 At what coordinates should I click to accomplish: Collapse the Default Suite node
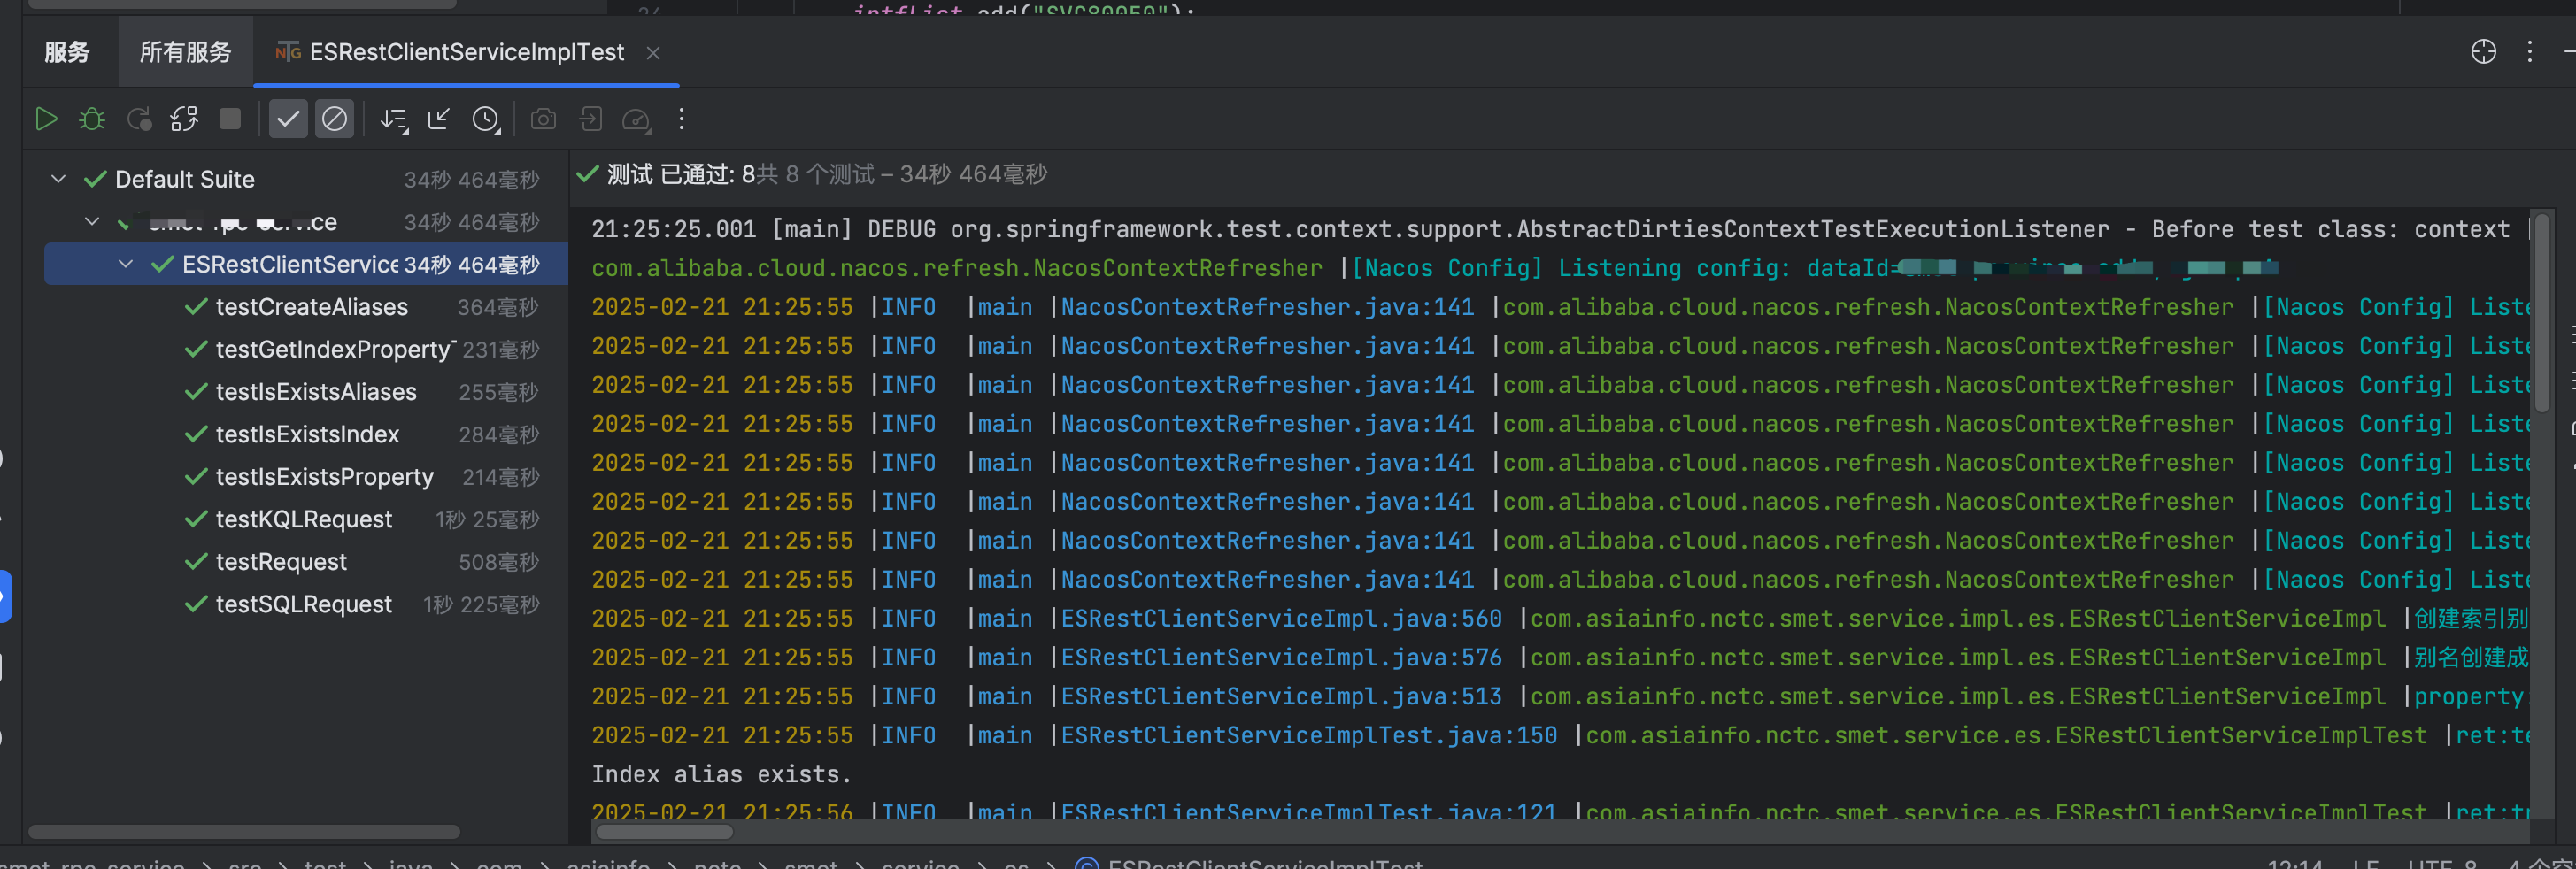click(x=58, y=179)
